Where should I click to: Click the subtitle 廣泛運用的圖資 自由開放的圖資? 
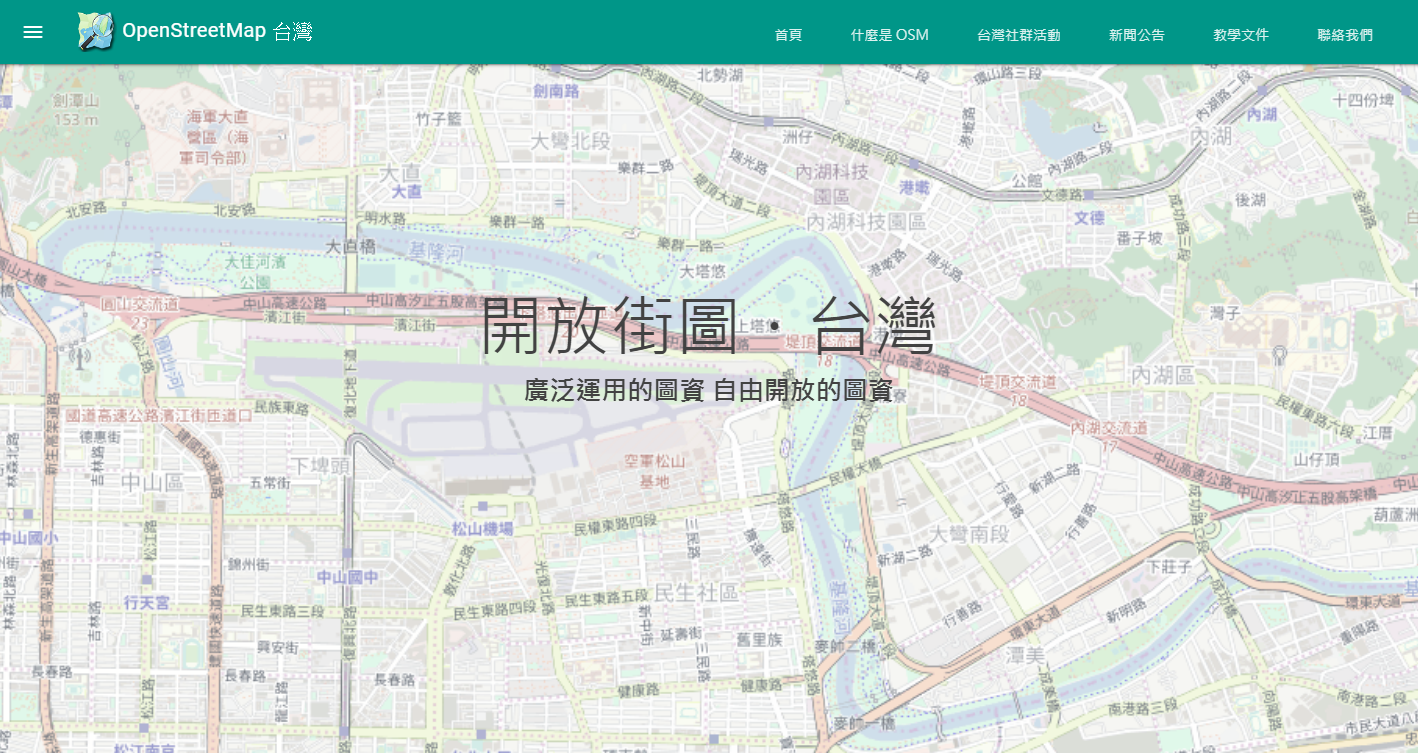tap(708, 390)
